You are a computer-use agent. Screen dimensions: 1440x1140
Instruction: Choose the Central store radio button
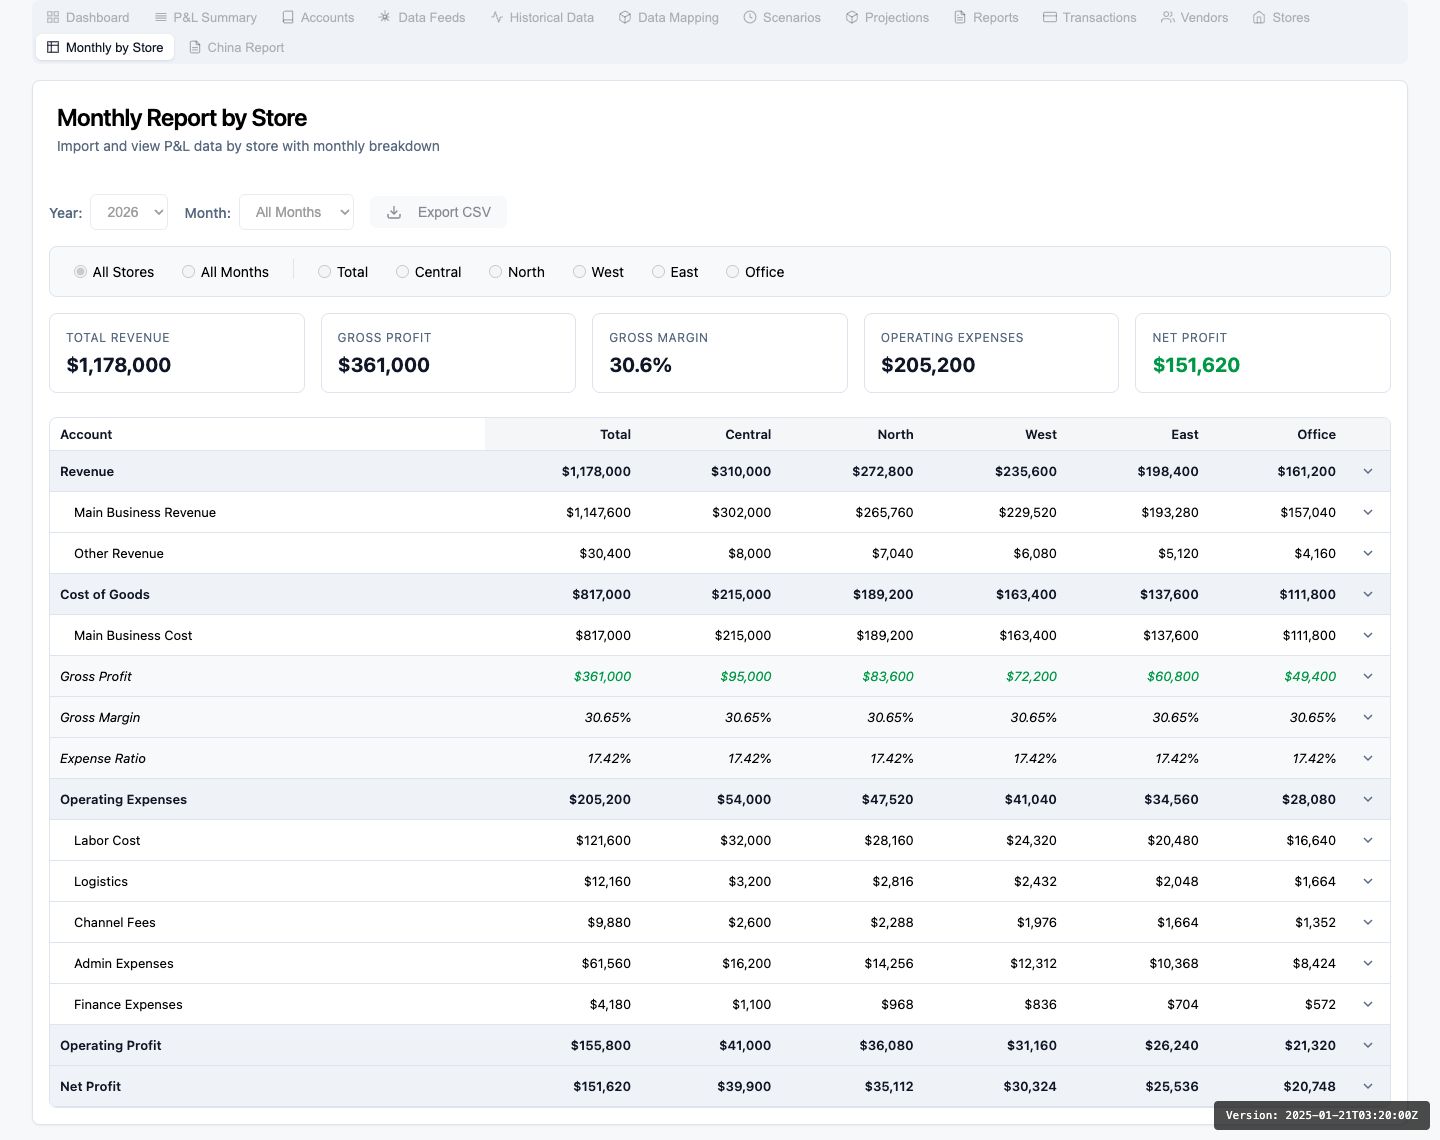[402, 272]
